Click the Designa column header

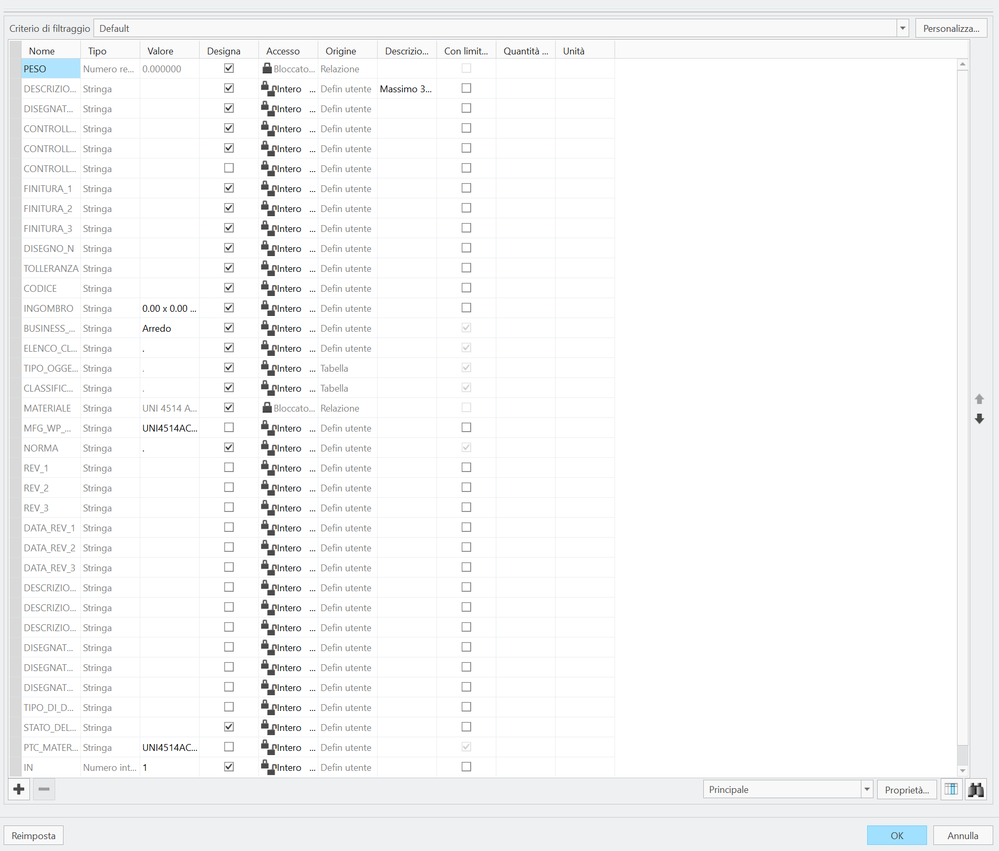[x=229, y=51]
